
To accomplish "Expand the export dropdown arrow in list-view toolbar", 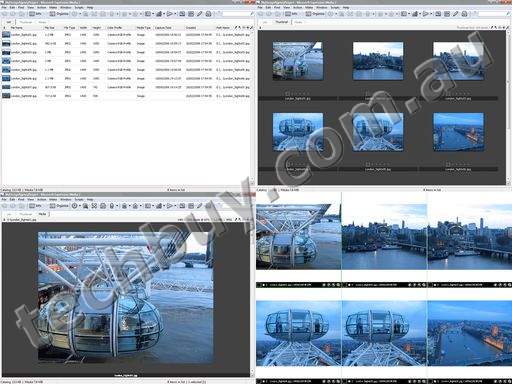I will tap(164, 14).
